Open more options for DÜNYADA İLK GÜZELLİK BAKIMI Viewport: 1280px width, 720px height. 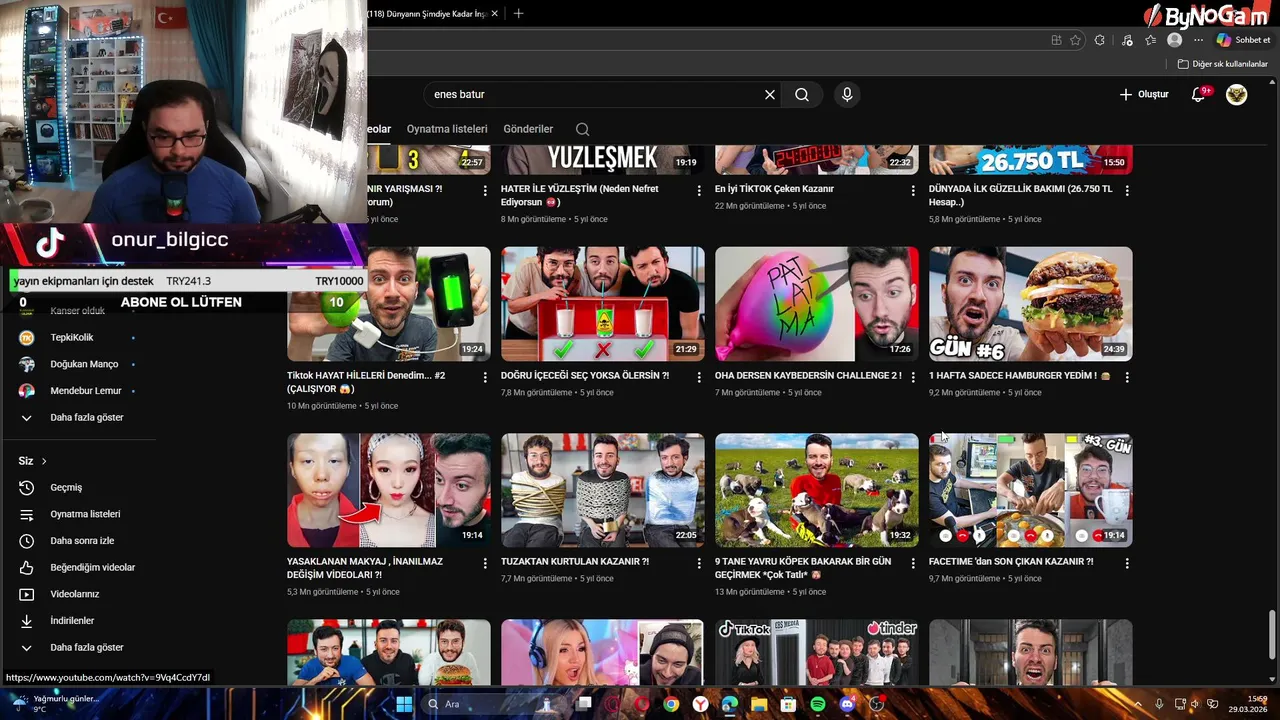(x=1127, y=190)
